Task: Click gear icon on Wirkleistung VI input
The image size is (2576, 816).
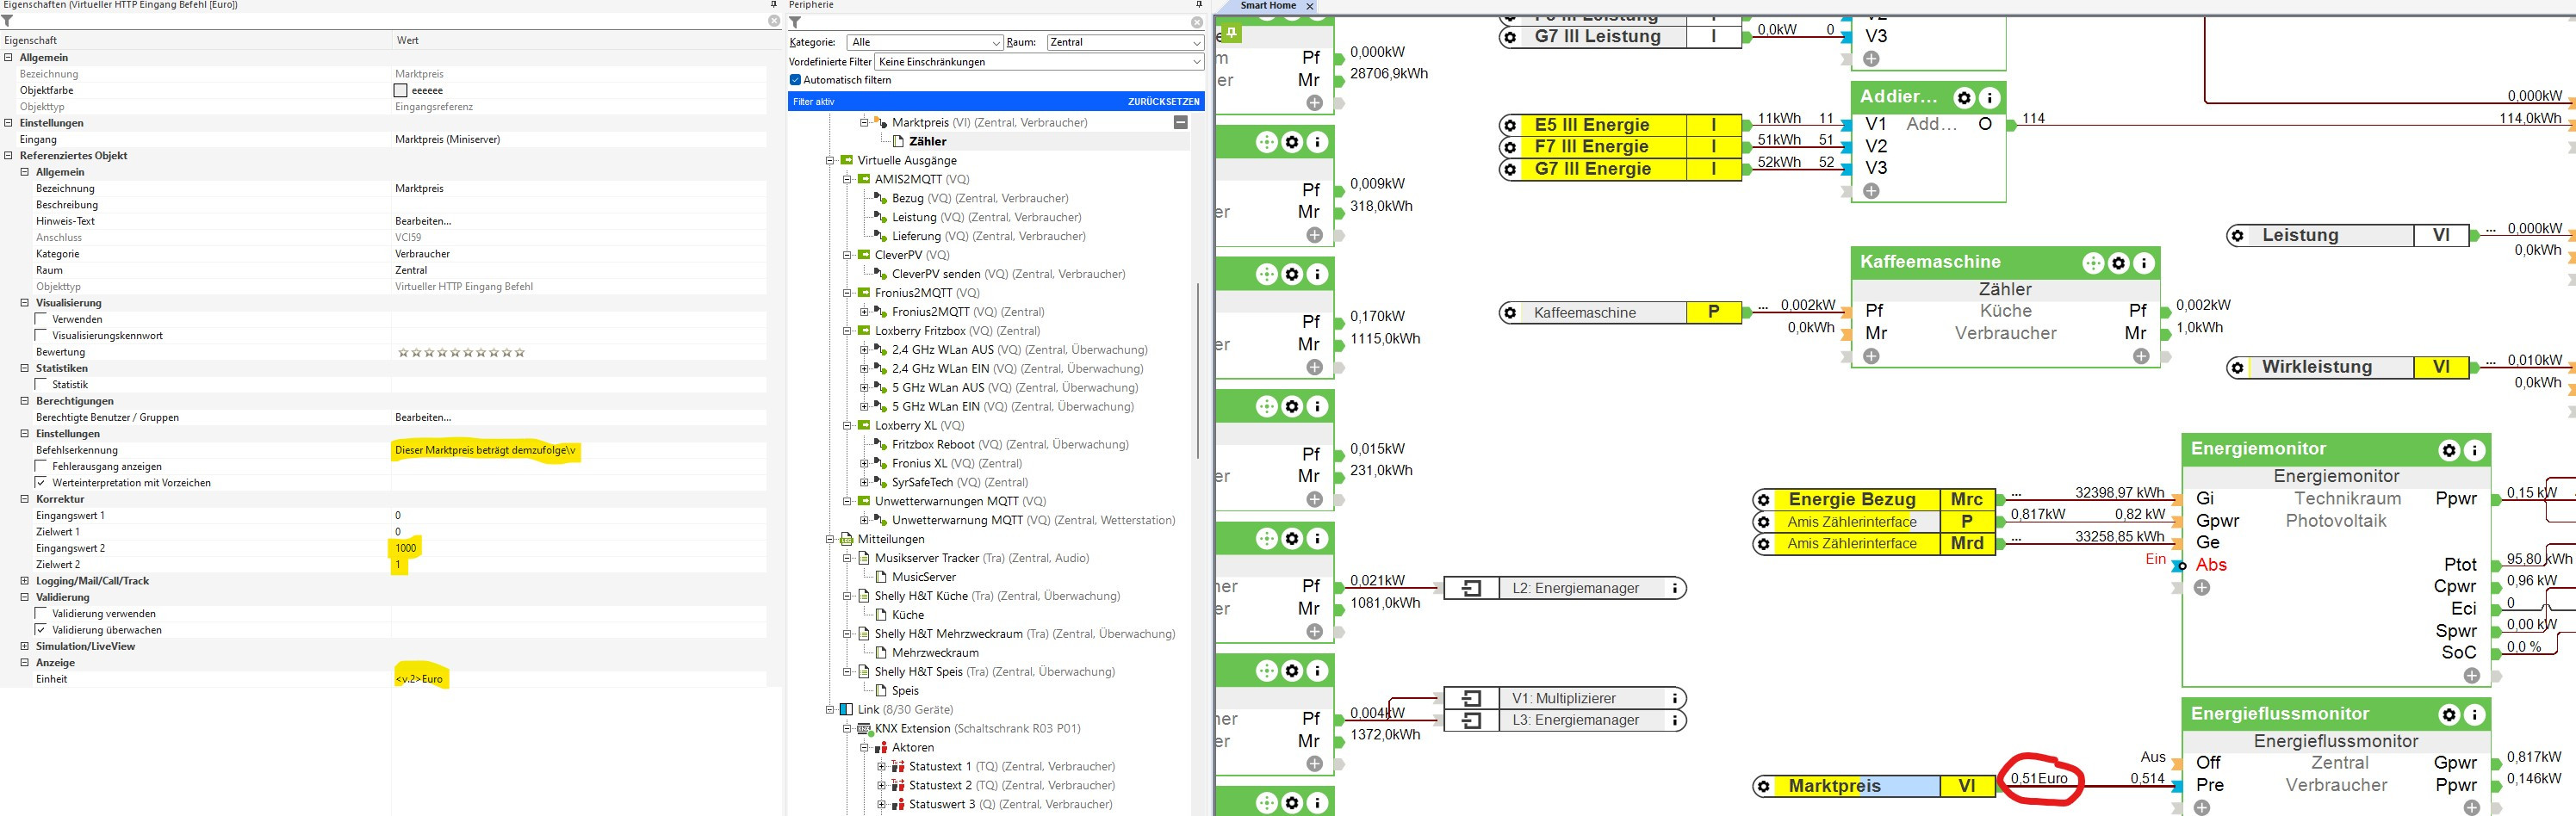Action: [2237, 368]
